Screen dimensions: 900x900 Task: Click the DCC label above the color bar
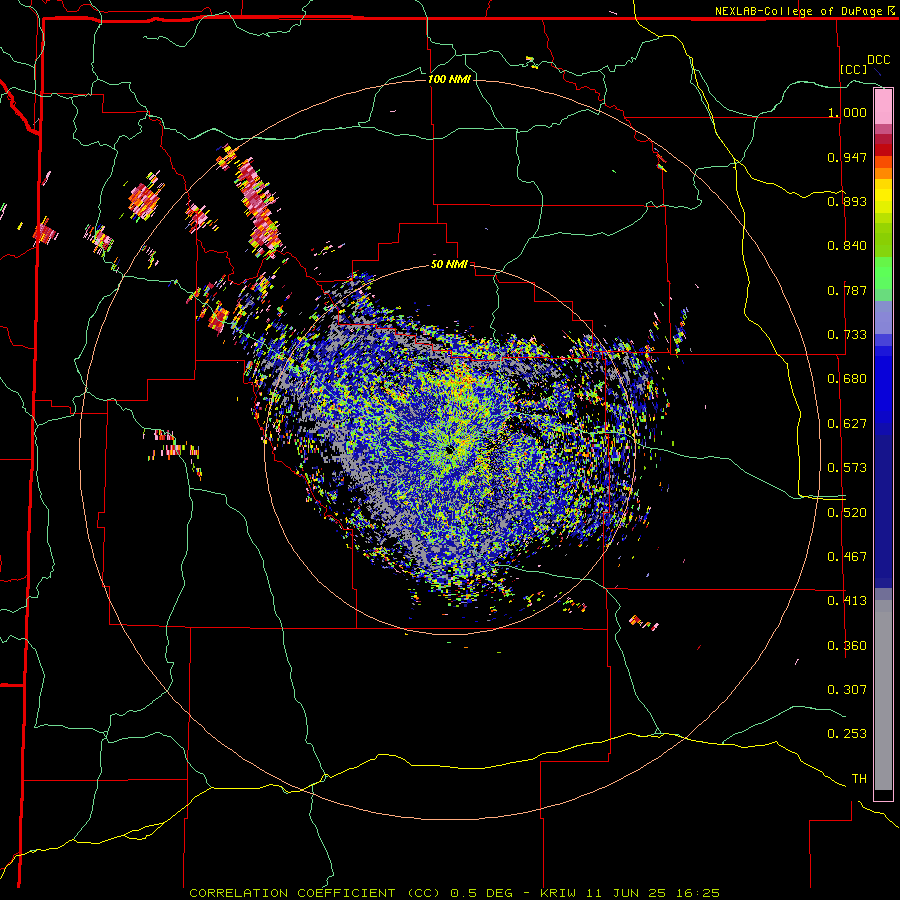pyautogui.click(x=879, y=60)
